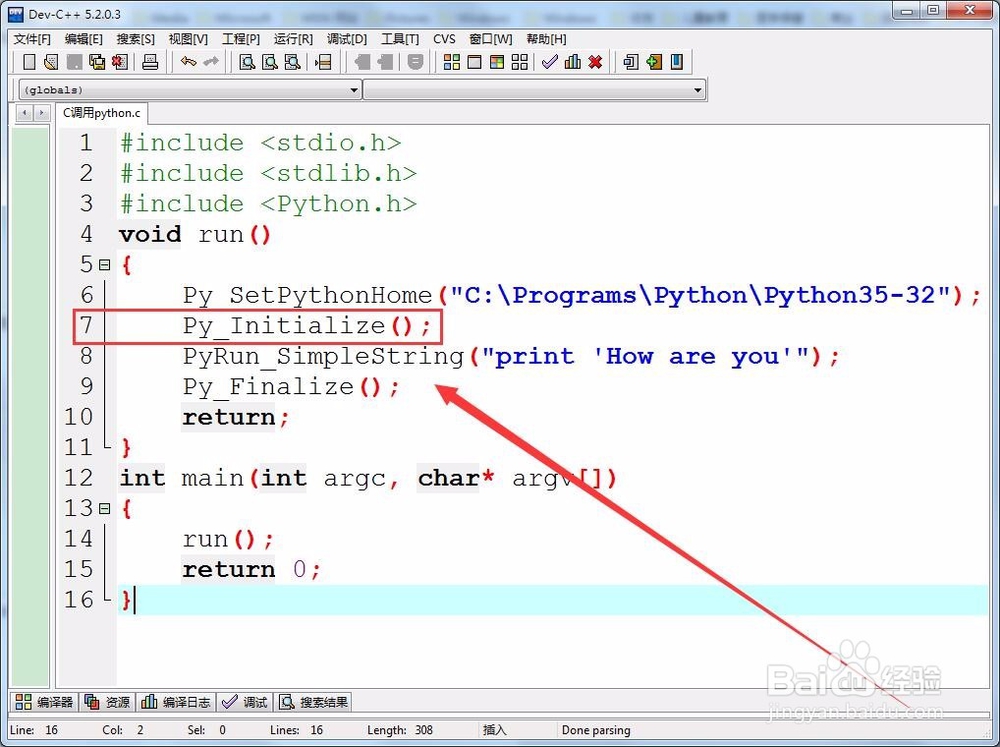Expand the (globals) class browser dropdown
This screenshot has width=1000, height=747.
coord(354,89)
